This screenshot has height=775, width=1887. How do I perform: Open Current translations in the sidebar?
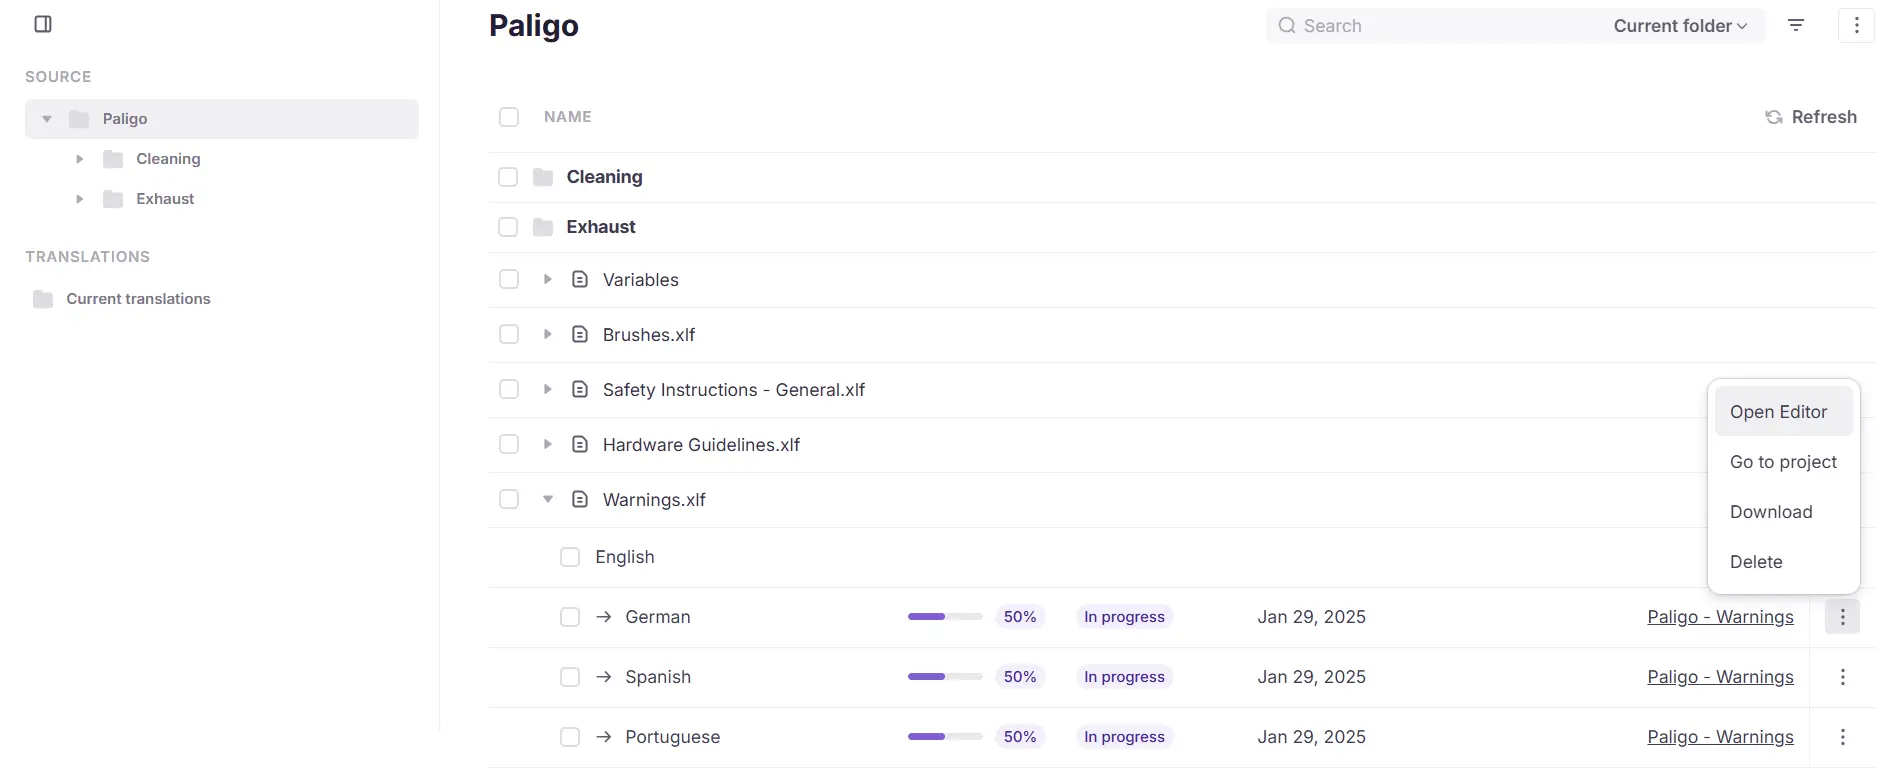coord(138,299)
